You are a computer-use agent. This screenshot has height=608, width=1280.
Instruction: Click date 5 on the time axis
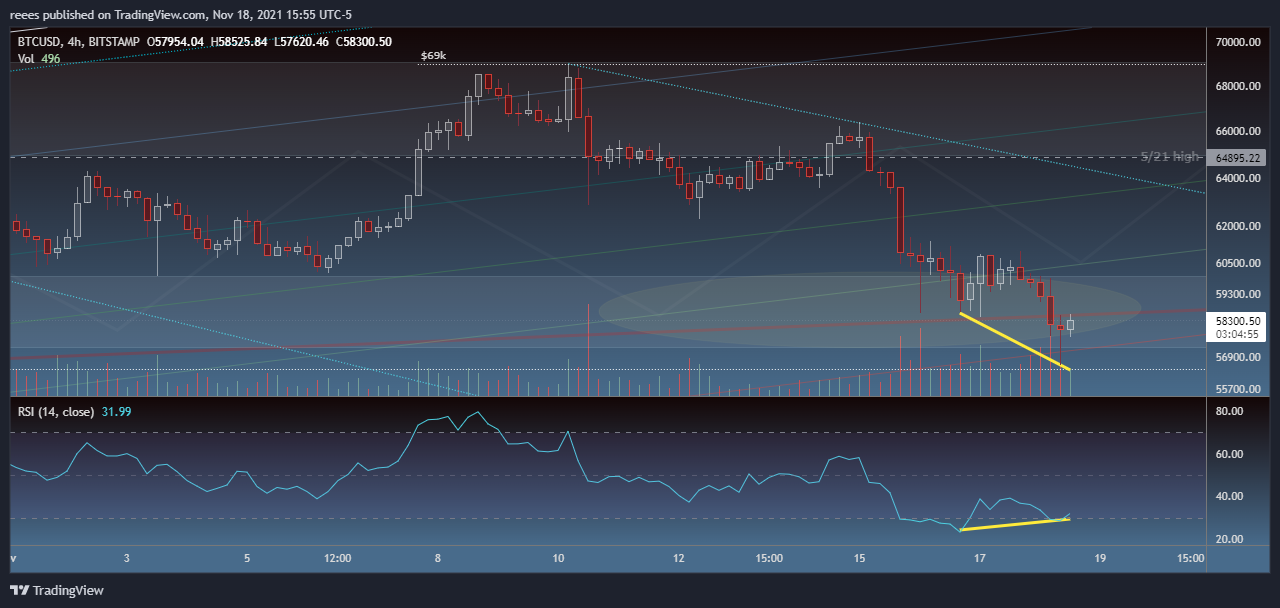[x=247, y=557]
